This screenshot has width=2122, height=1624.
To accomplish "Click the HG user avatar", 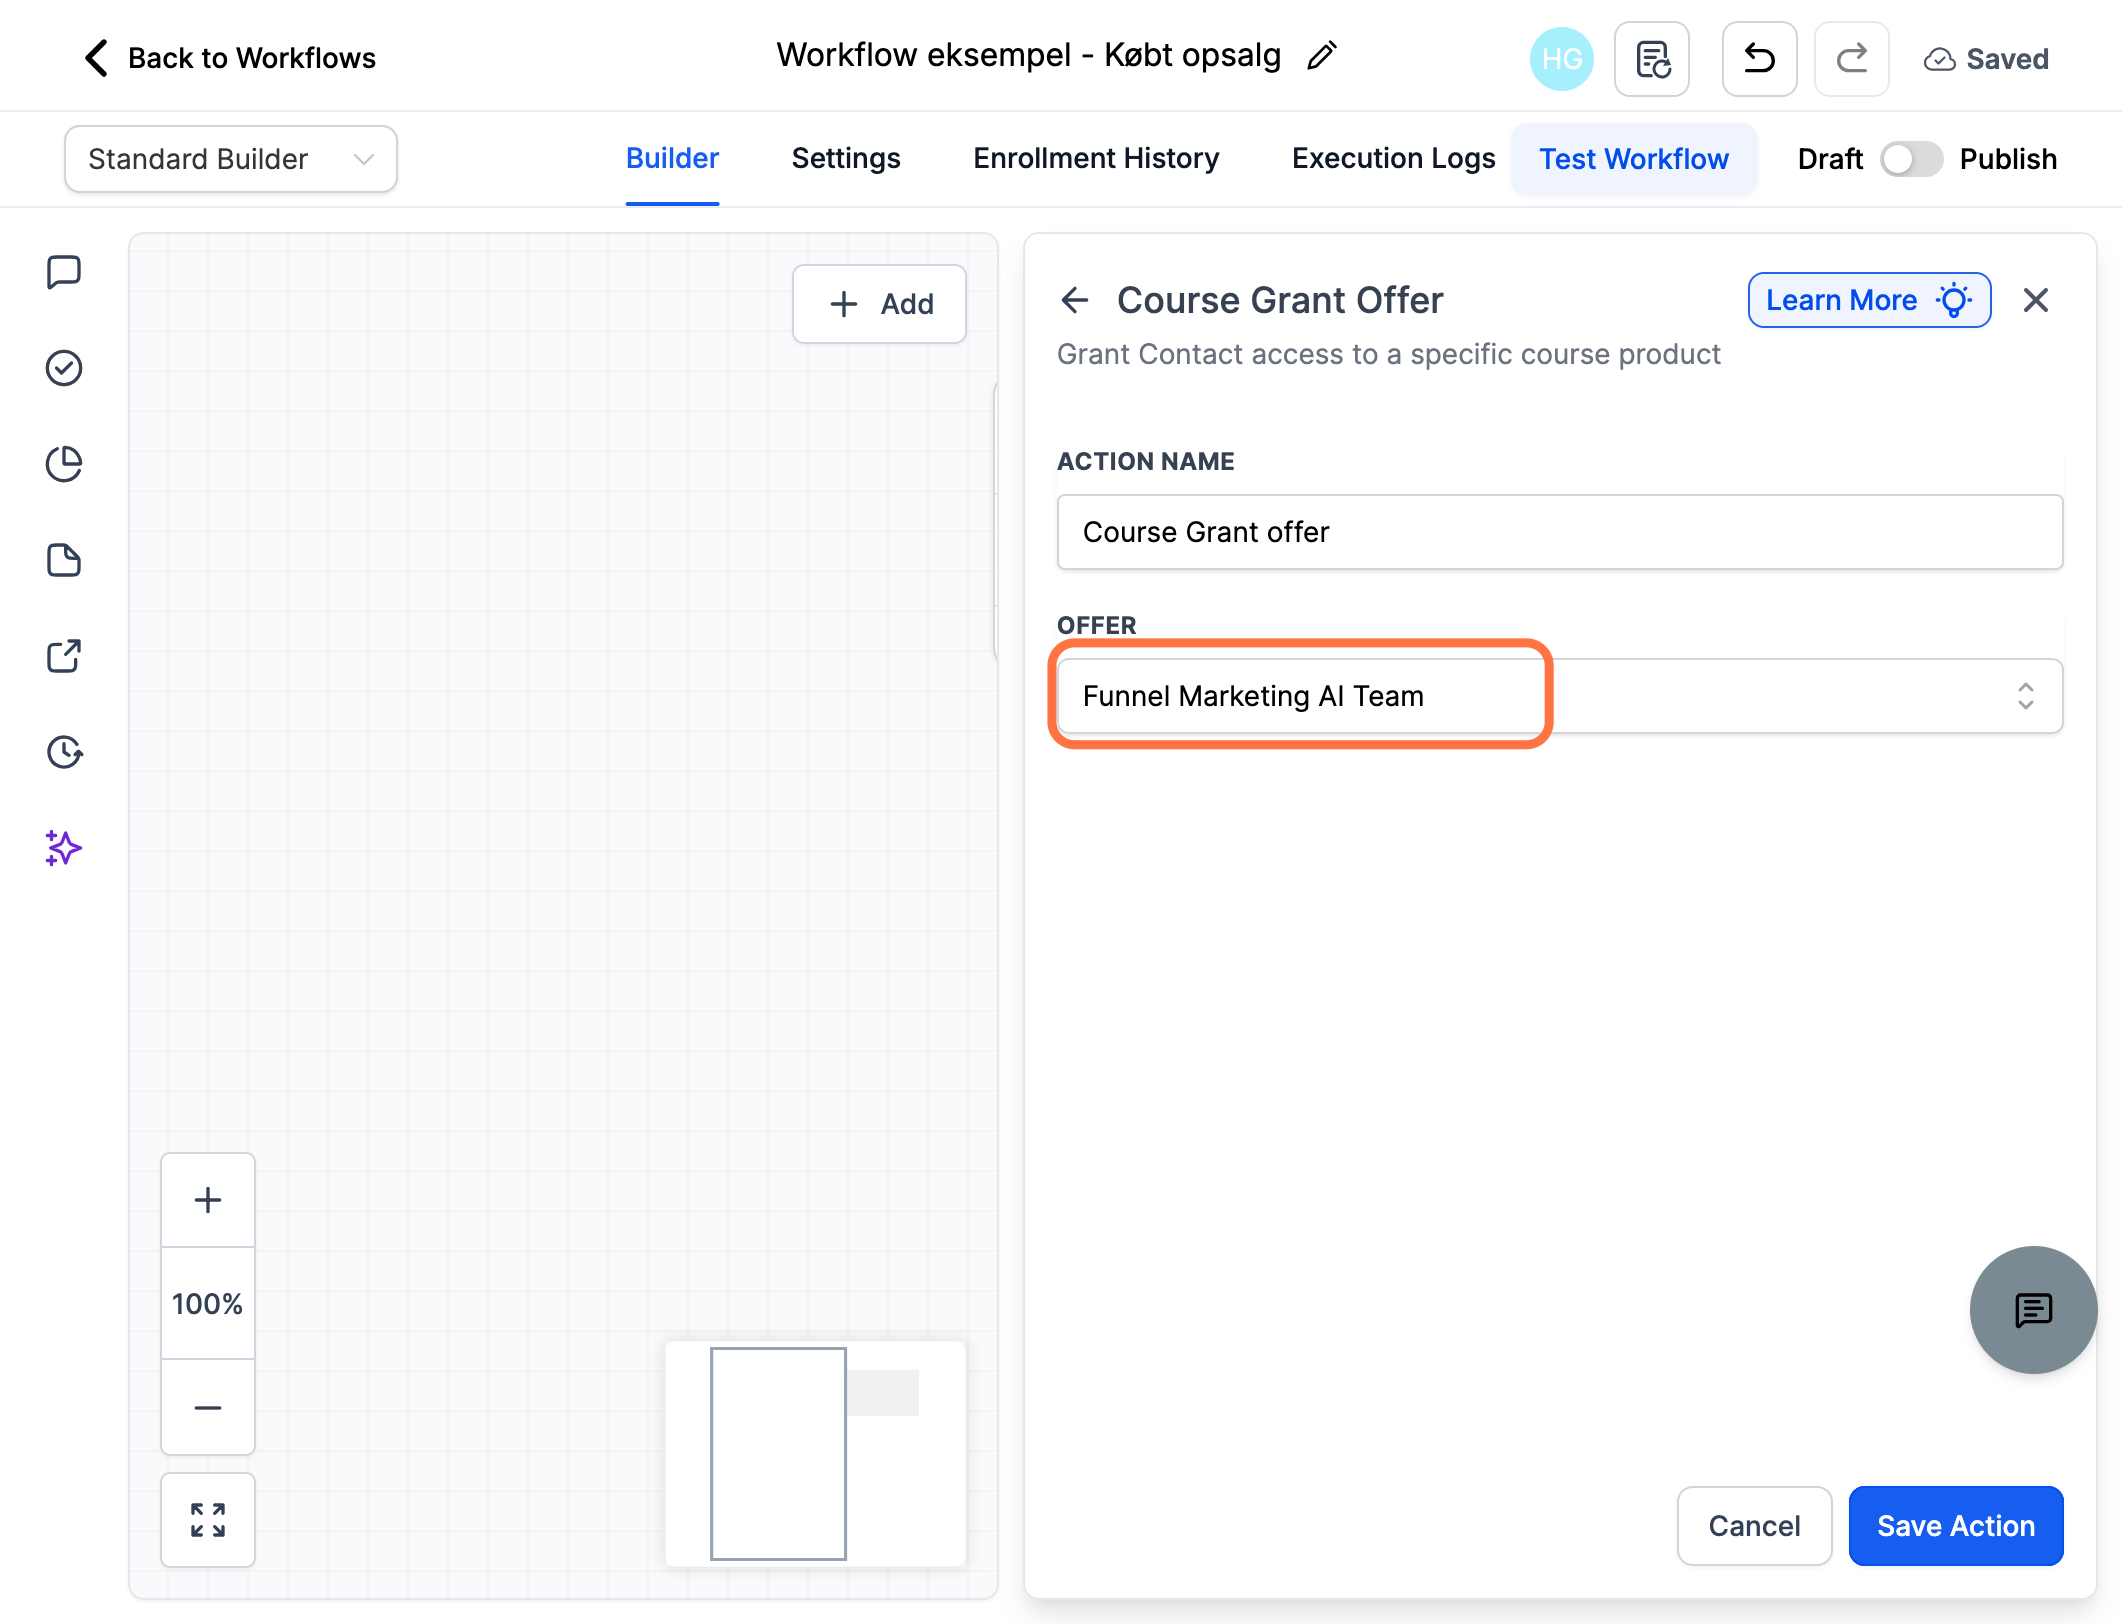I will [1561, 59].
